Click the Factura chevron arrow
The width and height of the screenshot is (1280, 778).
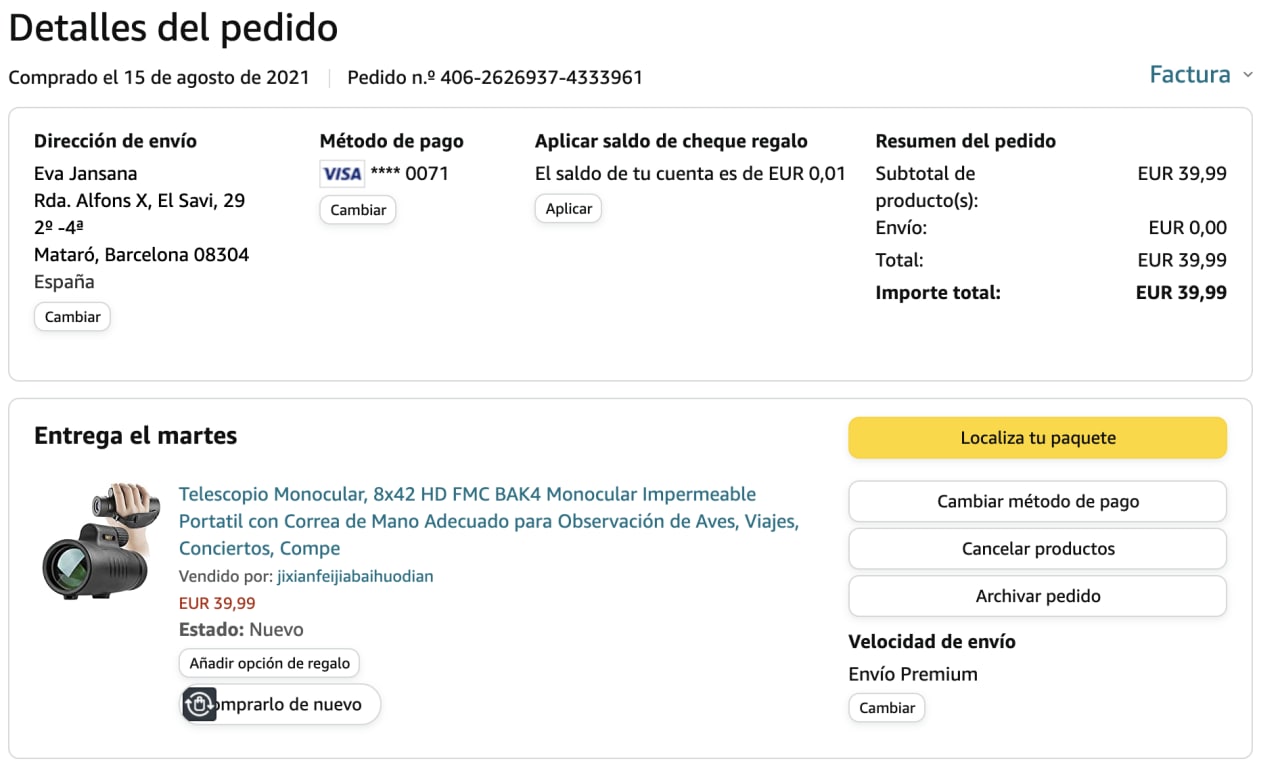tap(1247, 75)
